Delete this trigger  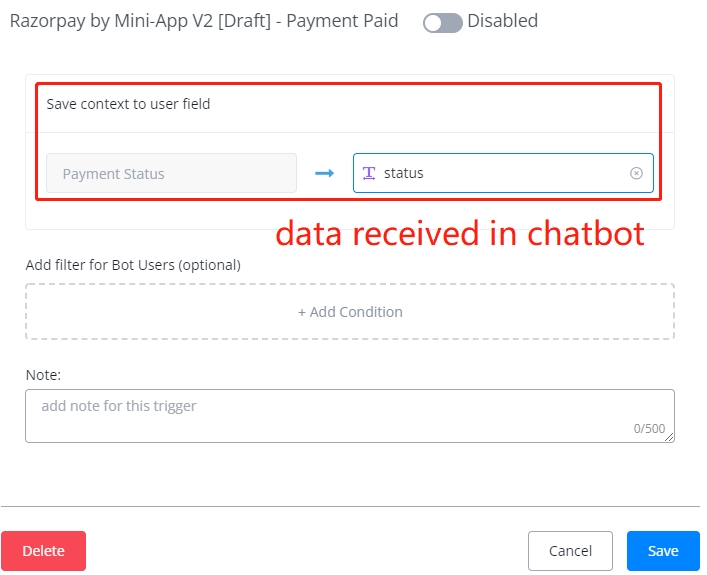43,551
